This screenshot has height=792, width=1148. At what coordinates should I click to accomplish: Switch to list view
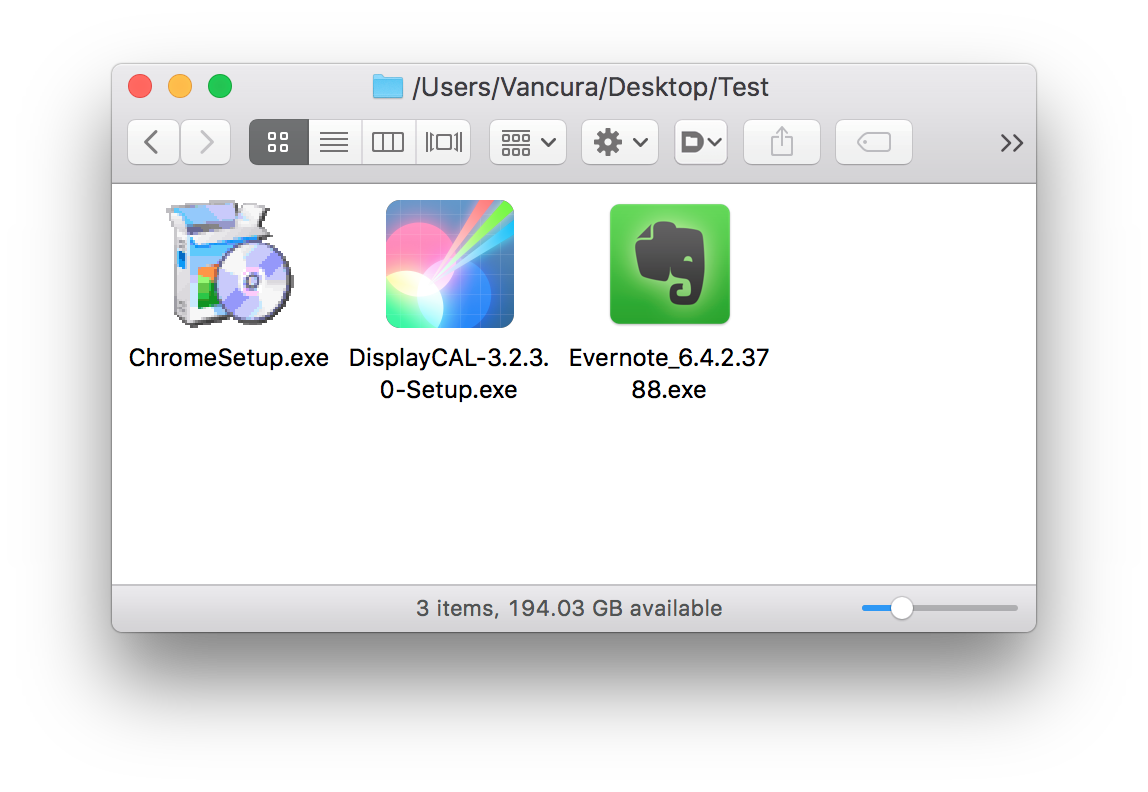click(334, 142)
